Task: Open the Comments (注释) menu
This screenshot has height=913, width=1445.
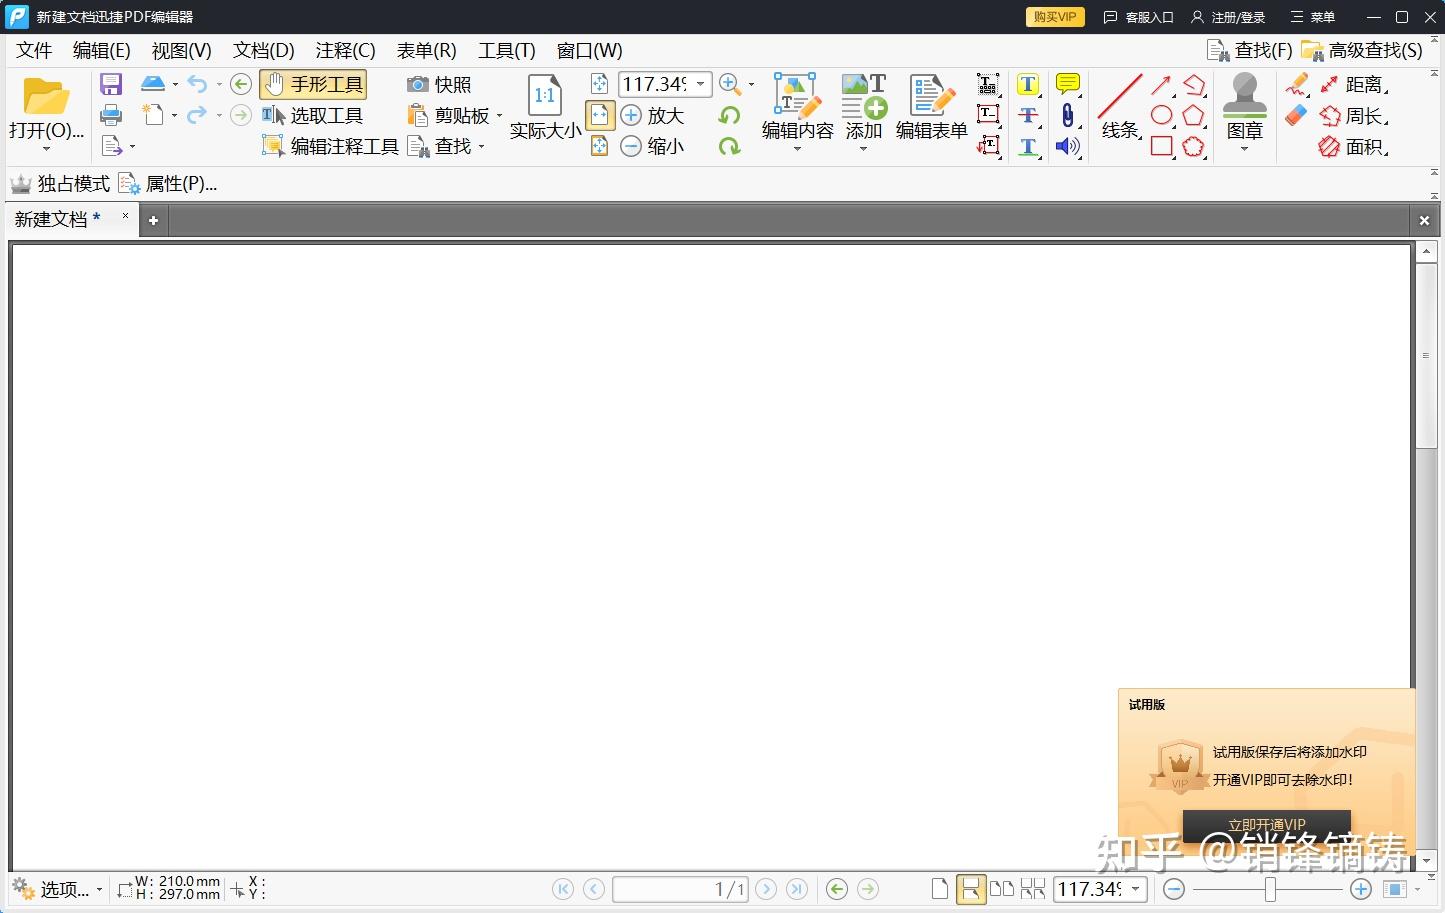Action: point(345,50)
